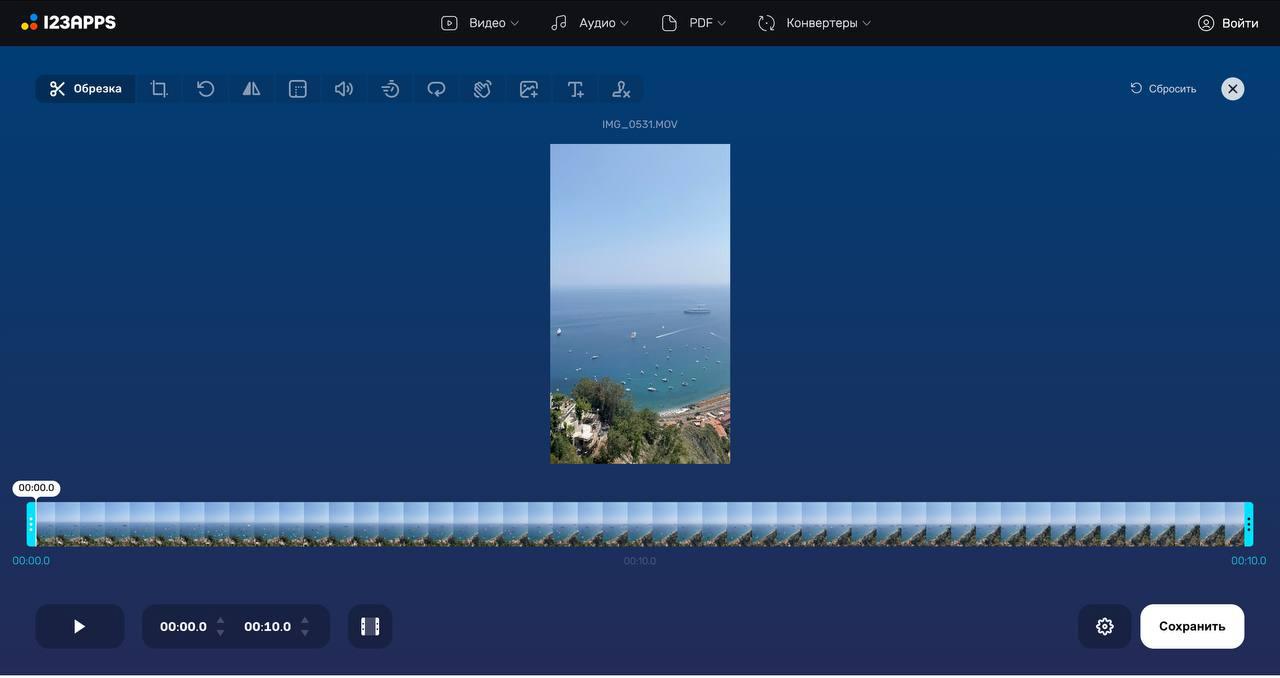This screenshot has width=1280, height=678.
Task: Open the volume adjustment tool
Action: pyautogui.click(x=344, y=89)
